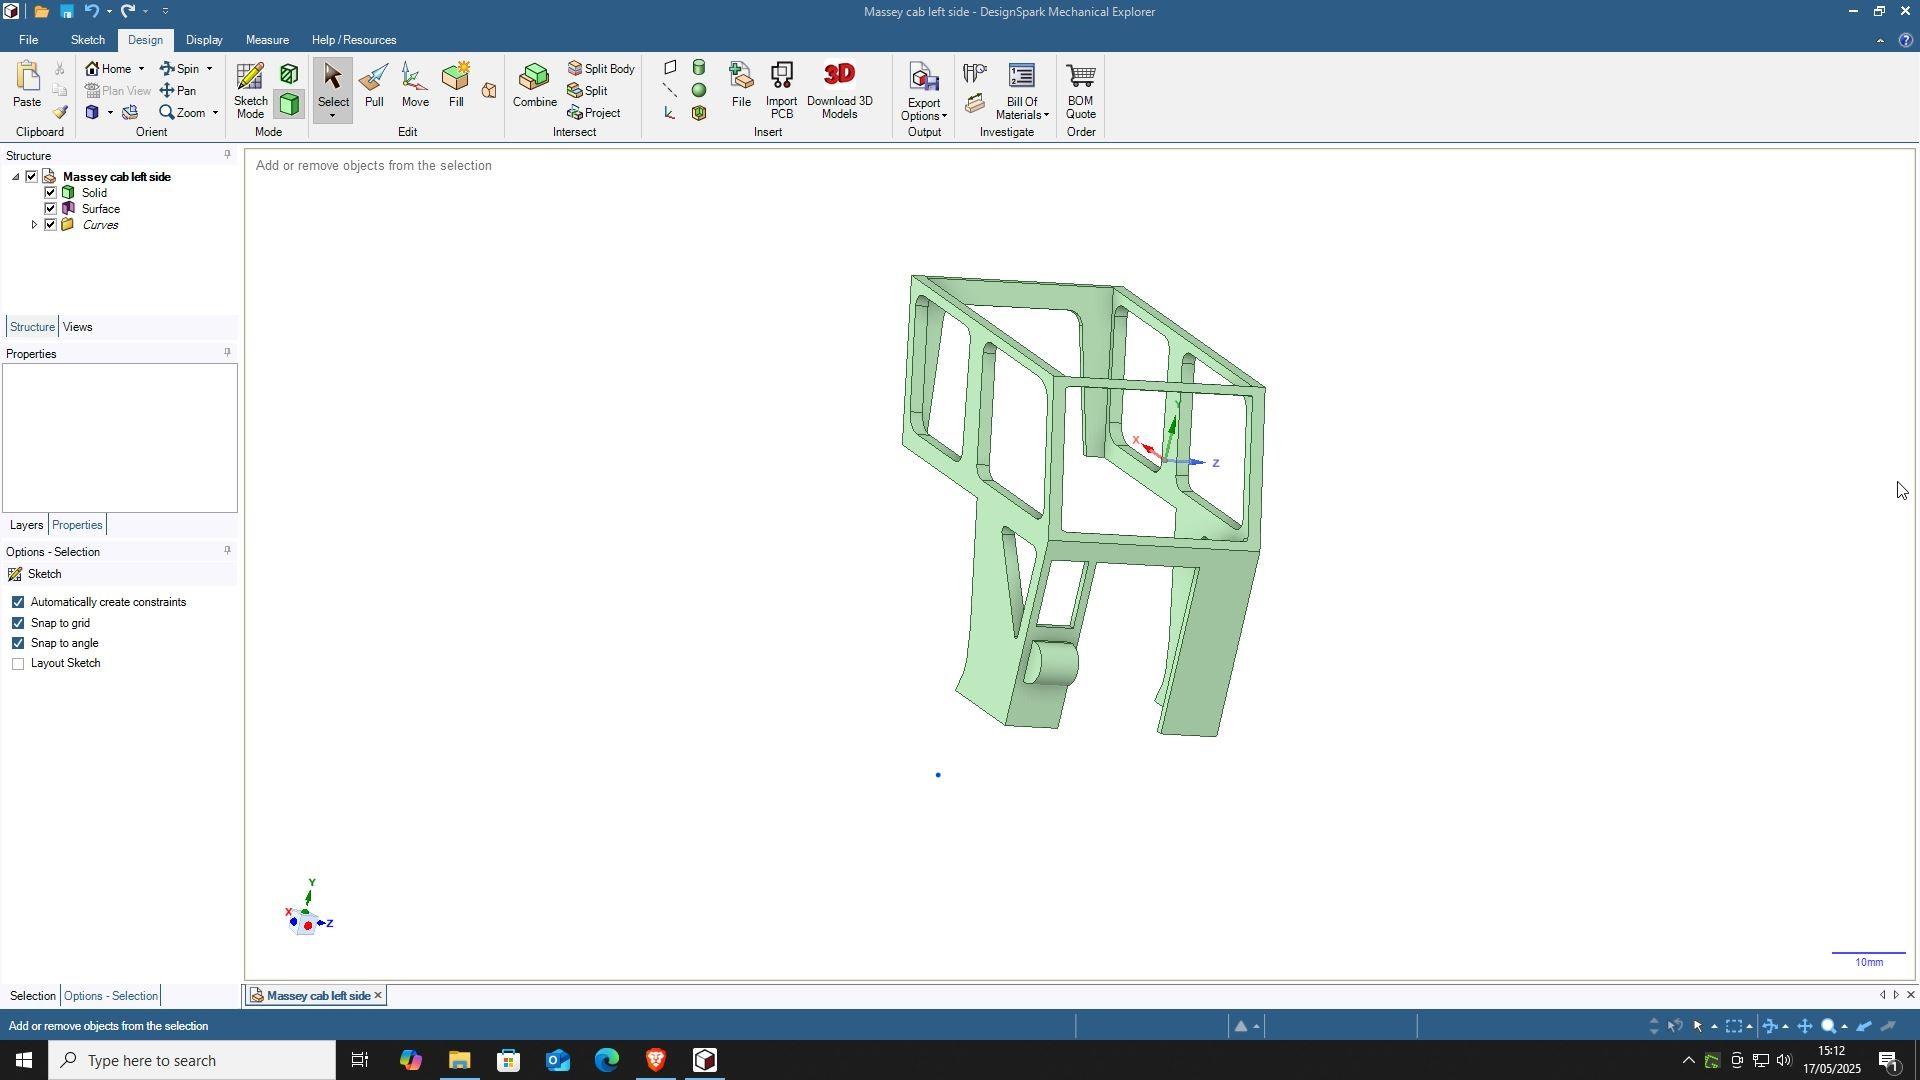Hide the Surface item in Structure tree
The width and height of the screenshot is (1920, 1080).
click(51, 209)
